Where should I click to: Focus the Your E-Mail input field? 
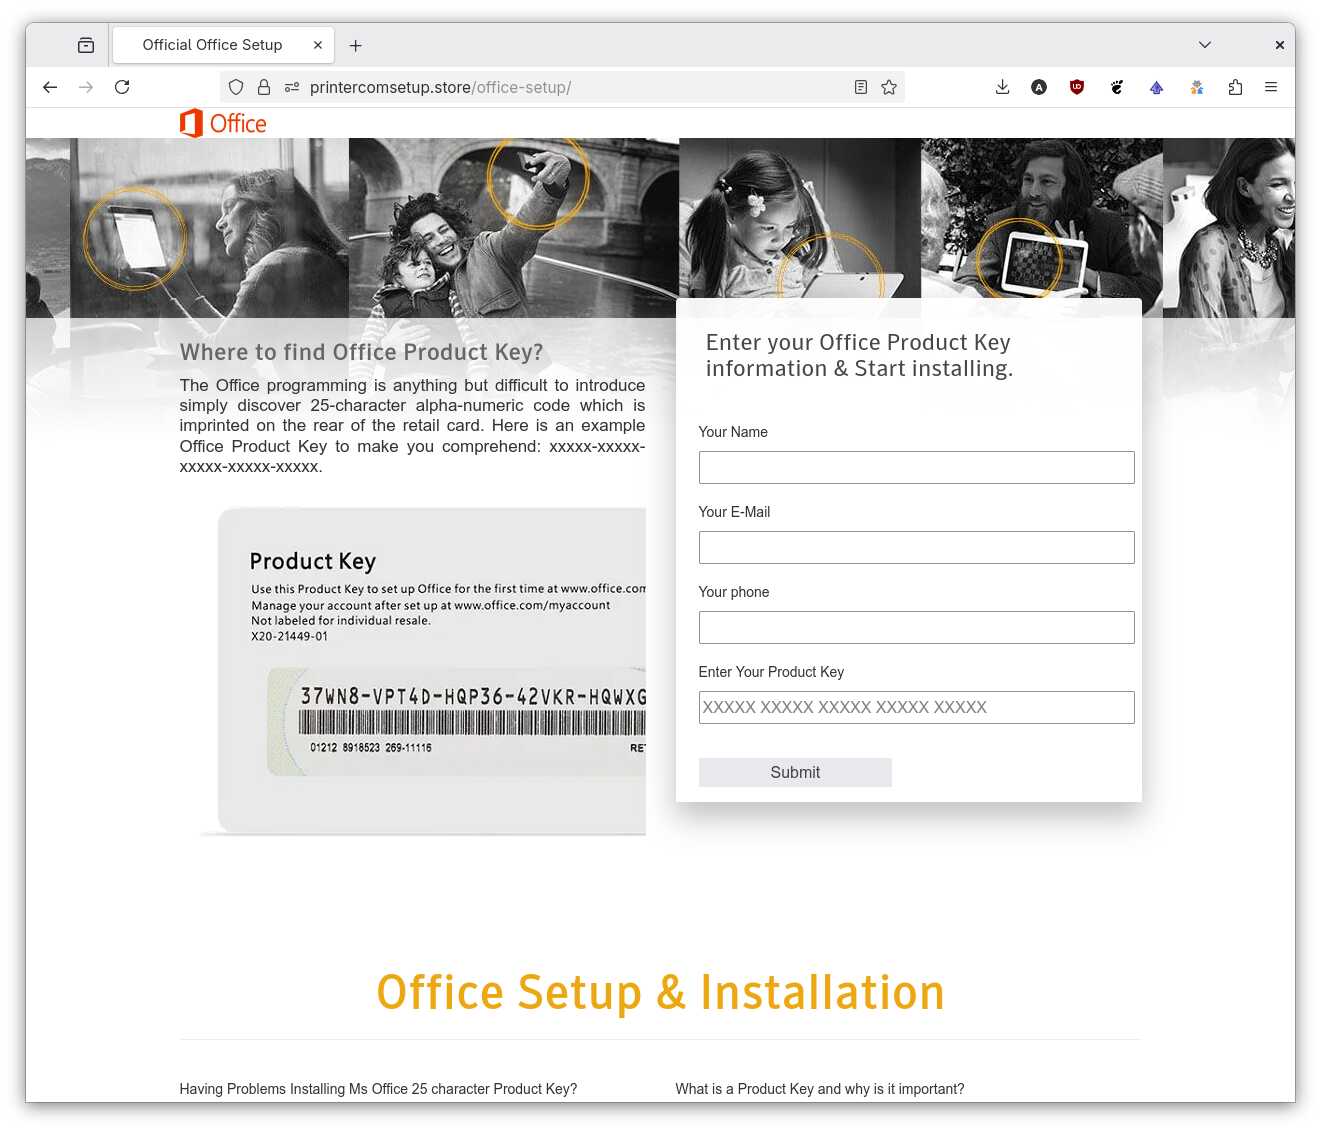916,547
